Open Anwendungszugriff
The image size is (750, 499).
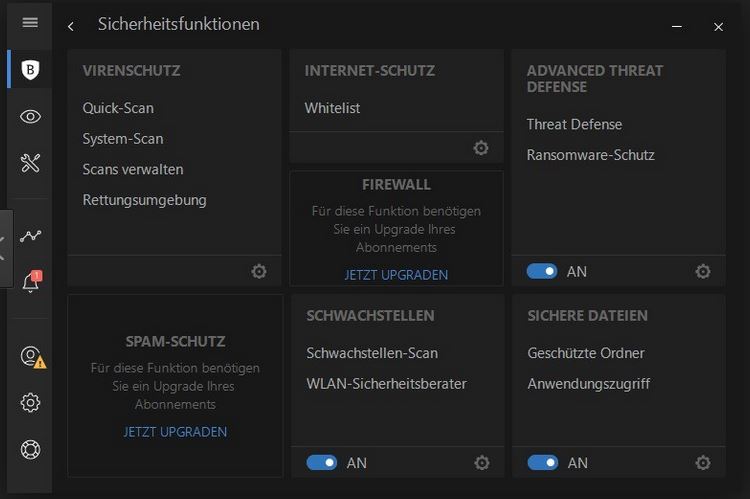point(589,384)
